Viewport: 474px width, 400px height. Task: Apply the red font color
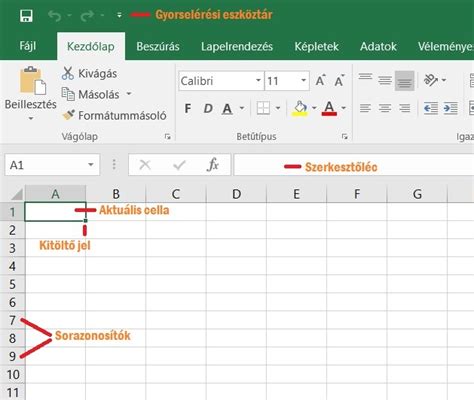(x=329, y=108)
